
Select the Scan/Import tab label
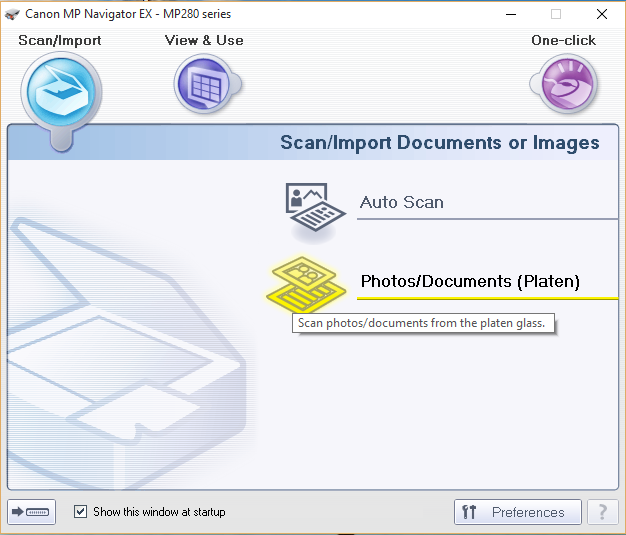[x=60, y=40]
